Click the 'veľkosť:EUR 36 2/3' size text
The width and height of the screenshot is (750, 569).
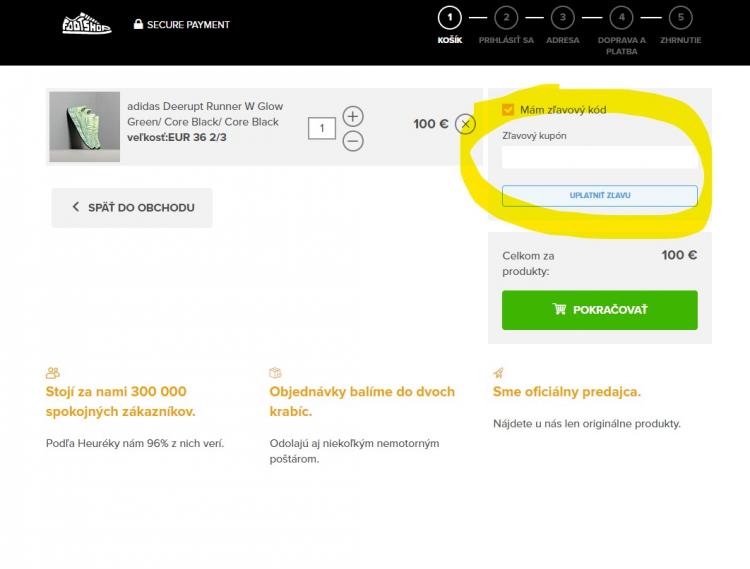[176, 137]
